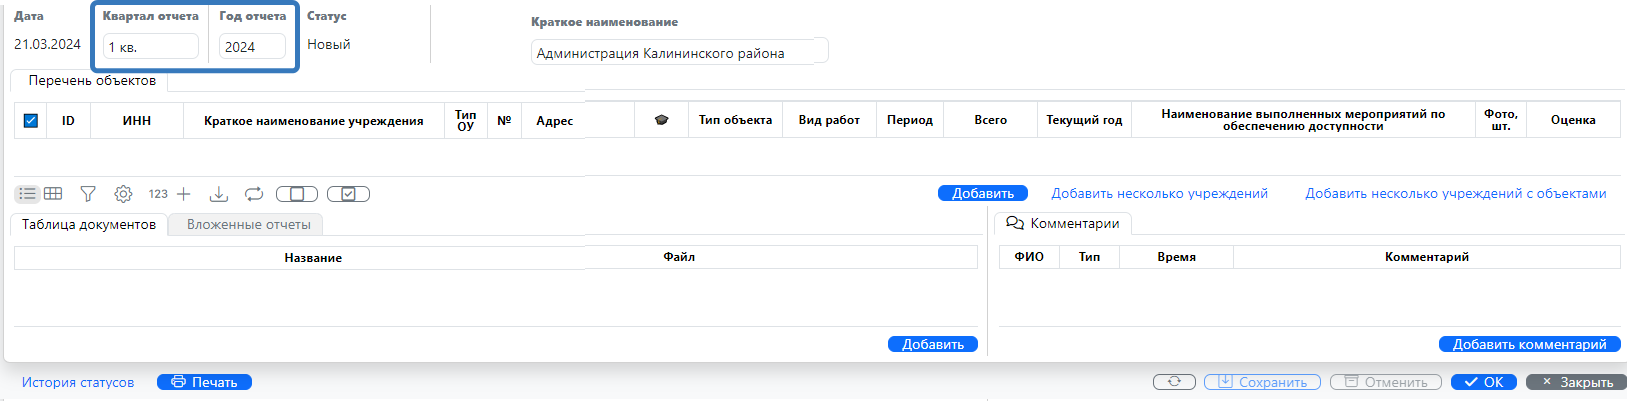1630x401 pixels.
Task: Switch to list view icon
Action: pyautogui.click(x=27, y=194)
